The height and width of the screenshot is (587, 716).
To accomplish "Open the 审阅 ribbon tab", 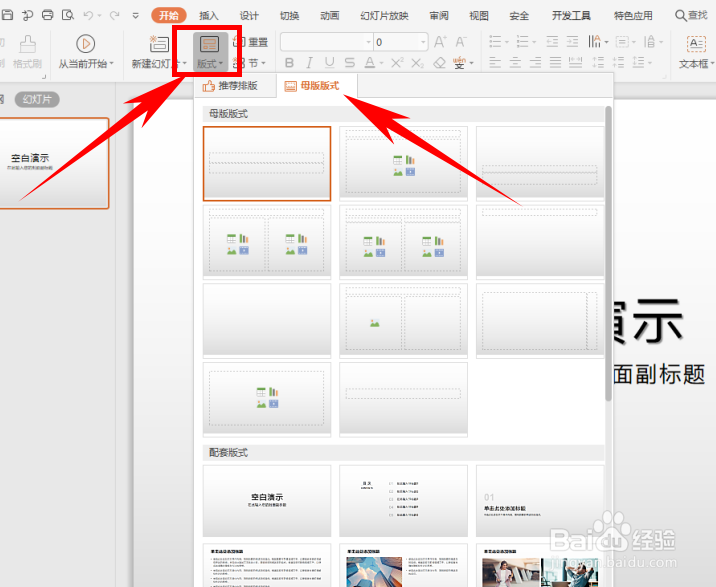I will [439, 16].
